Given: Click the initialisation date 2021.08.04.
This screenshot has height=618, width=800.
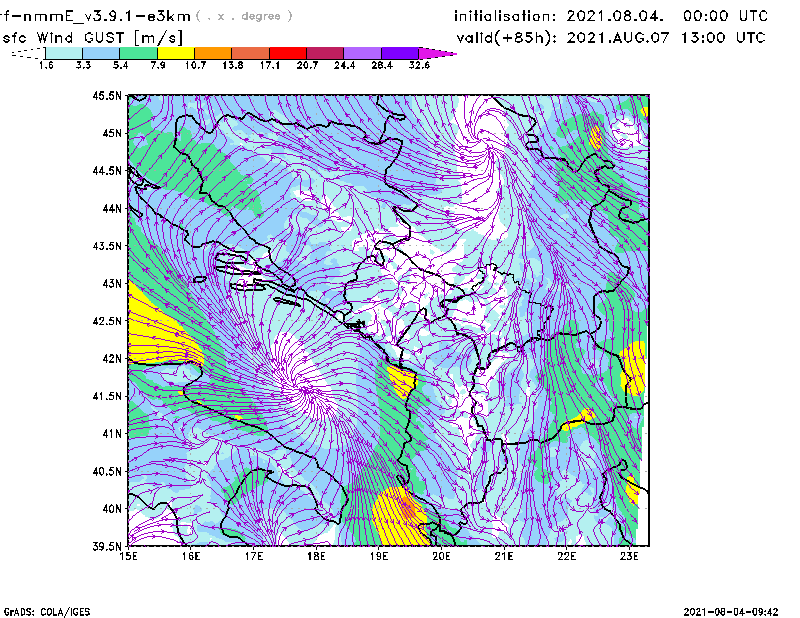Looking at the screenshot, I should (615, 16).
